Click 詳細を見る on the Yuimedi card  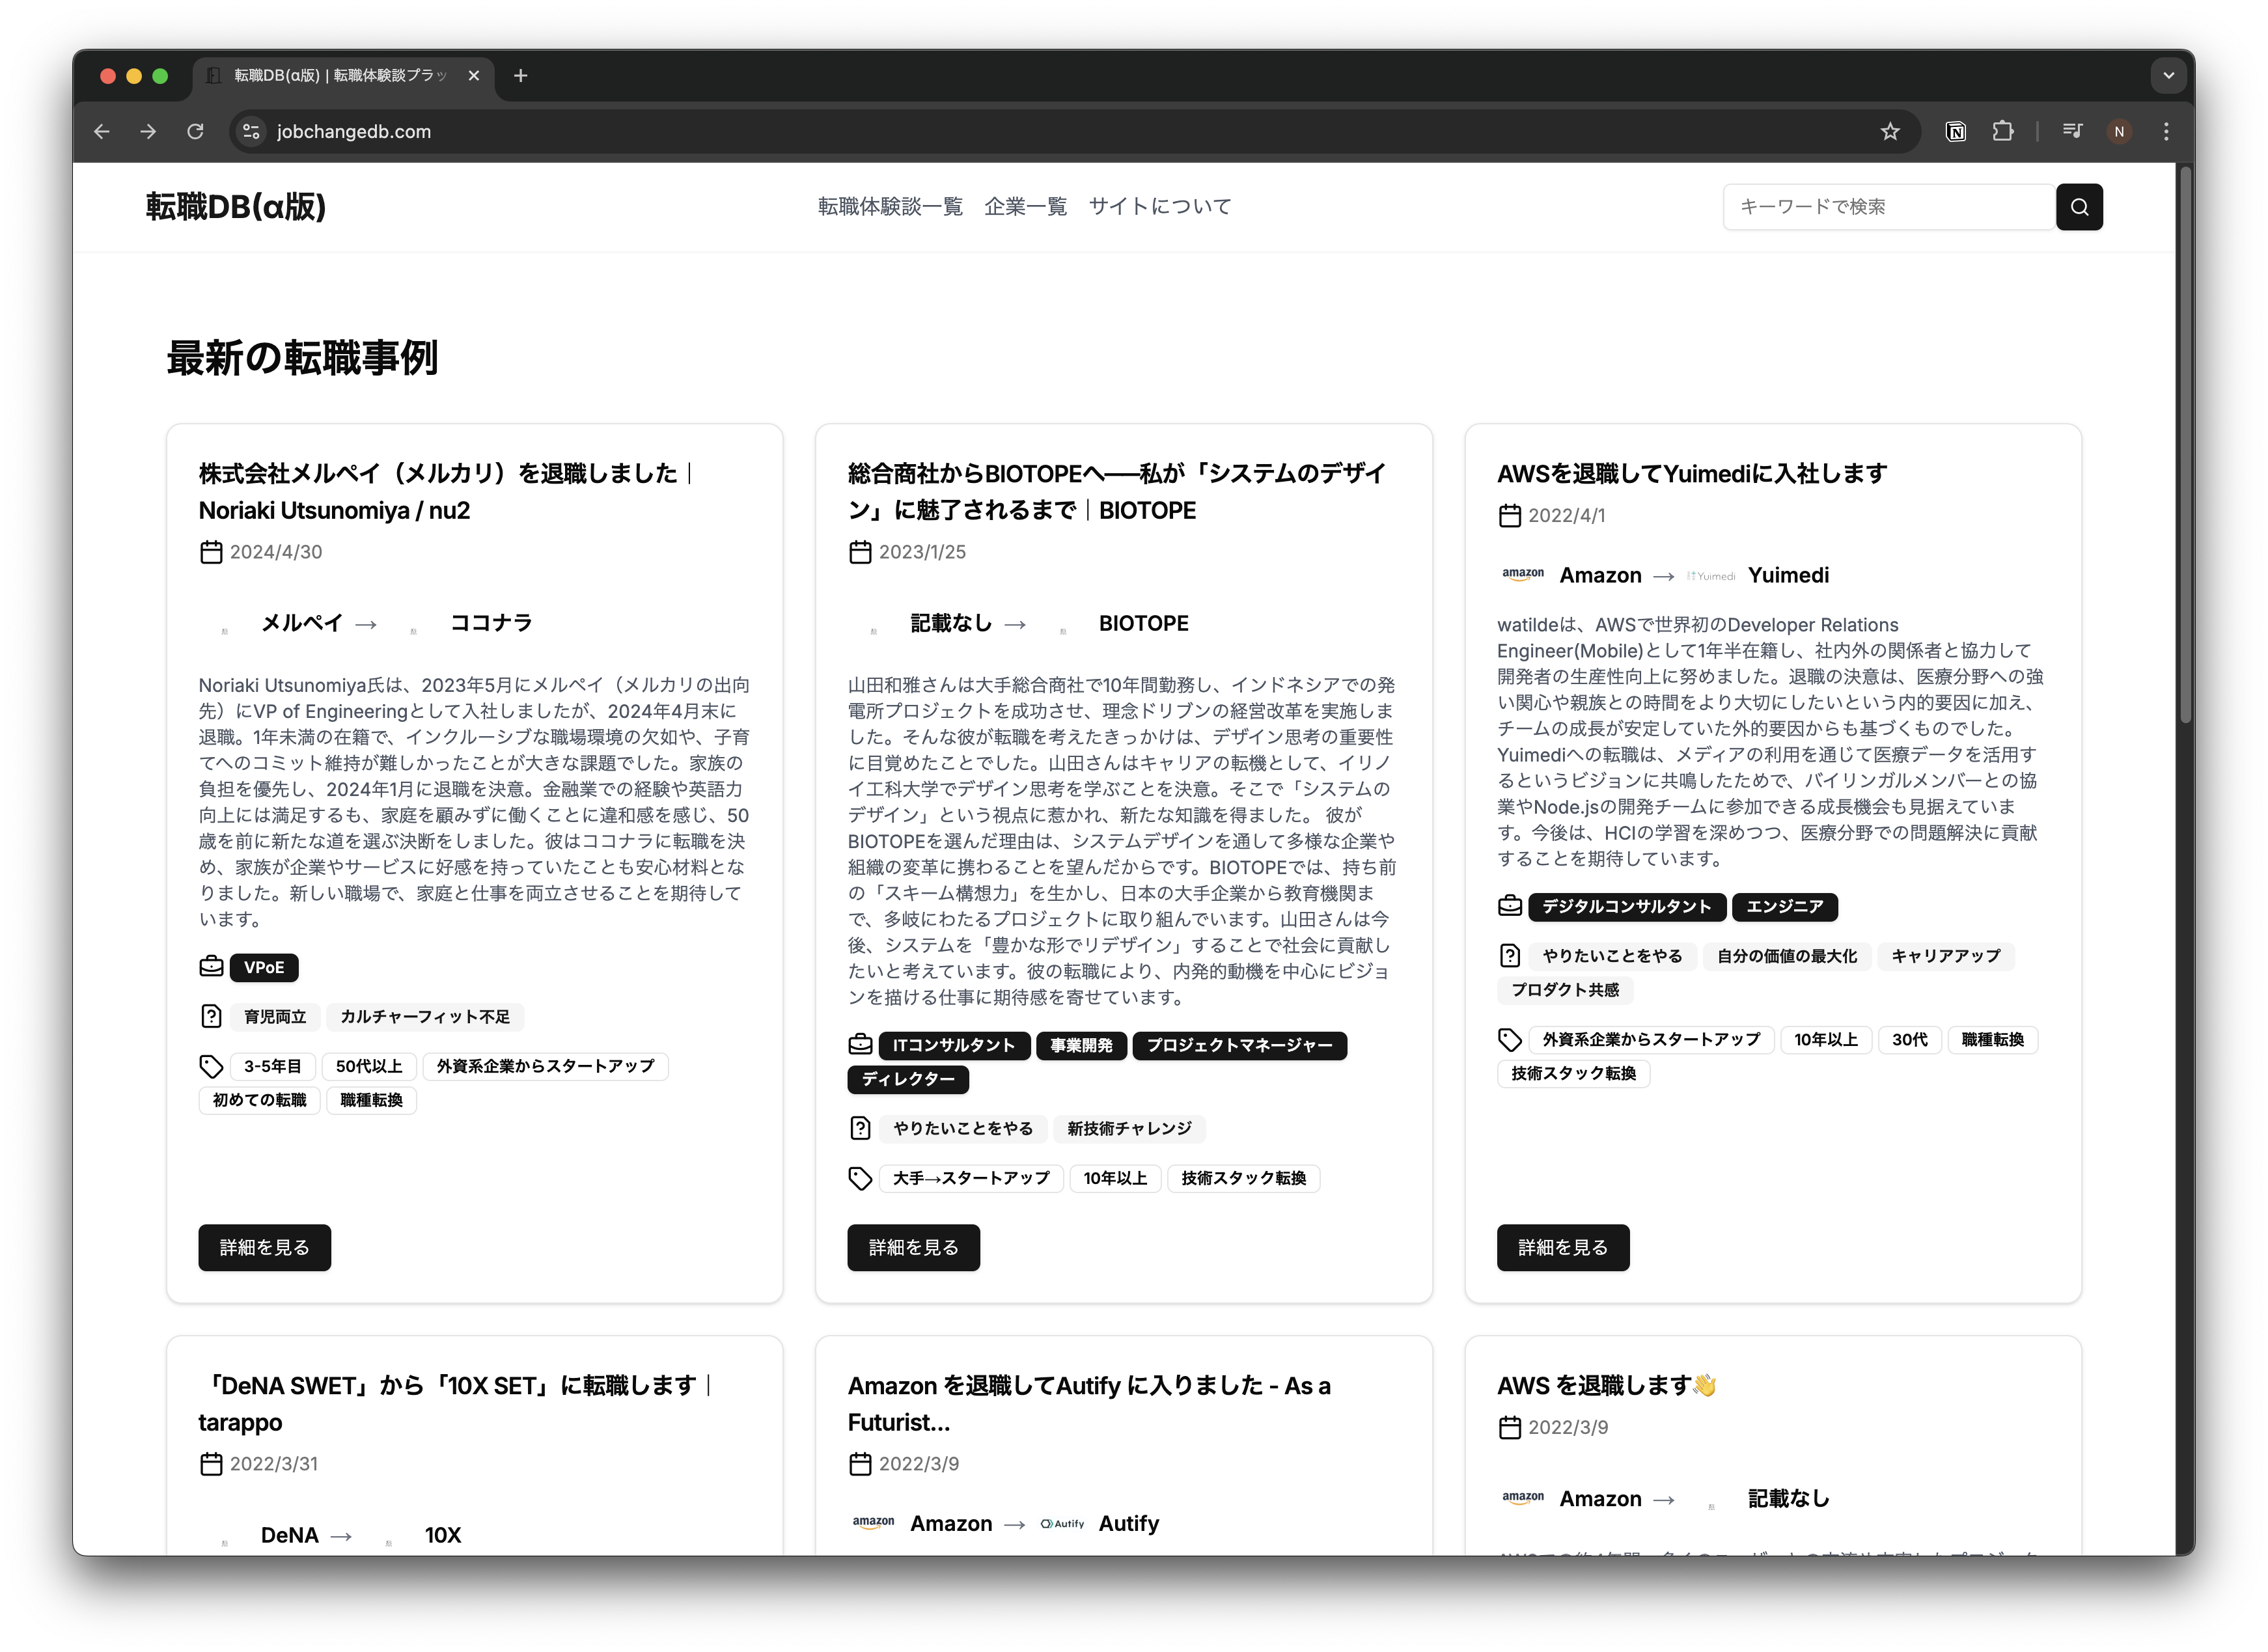coord(1562,1247)
